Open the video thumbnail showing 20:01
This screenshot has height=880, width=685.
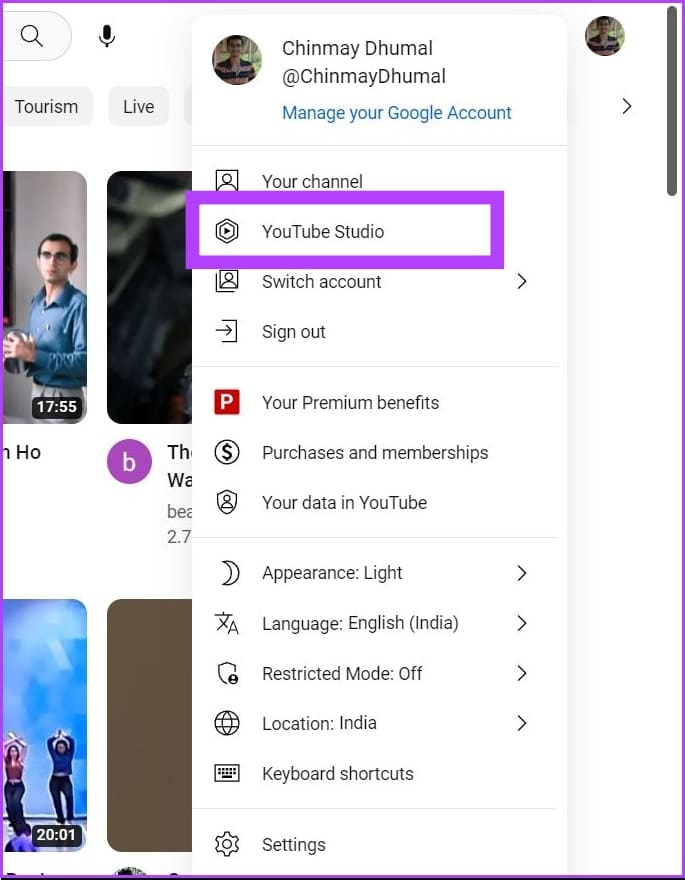point(45,725)
